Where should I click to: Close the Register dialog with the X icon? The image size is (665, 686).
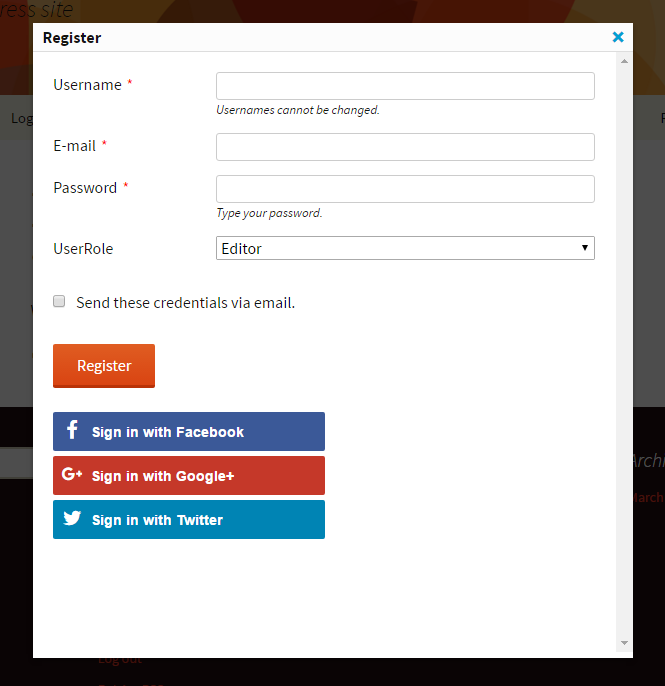618,37
